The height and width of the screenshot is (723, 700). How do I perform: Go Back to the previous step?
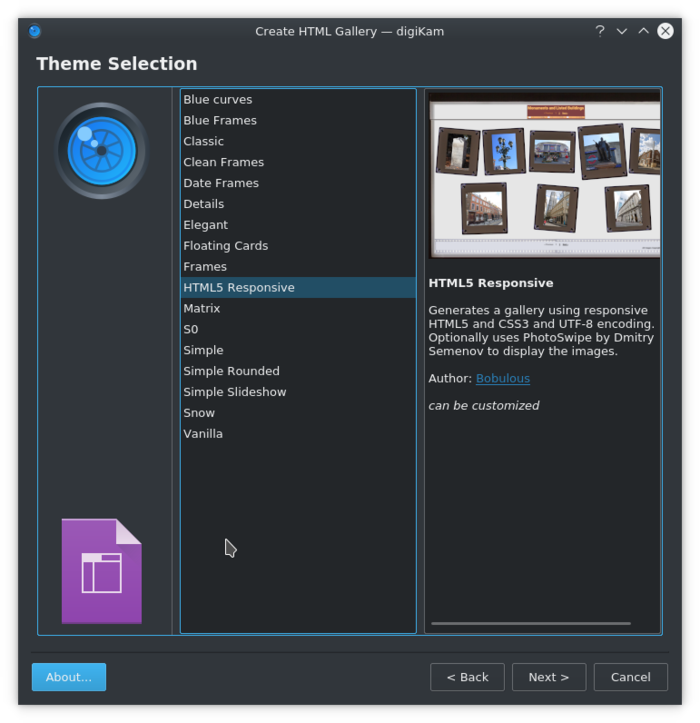467,677
